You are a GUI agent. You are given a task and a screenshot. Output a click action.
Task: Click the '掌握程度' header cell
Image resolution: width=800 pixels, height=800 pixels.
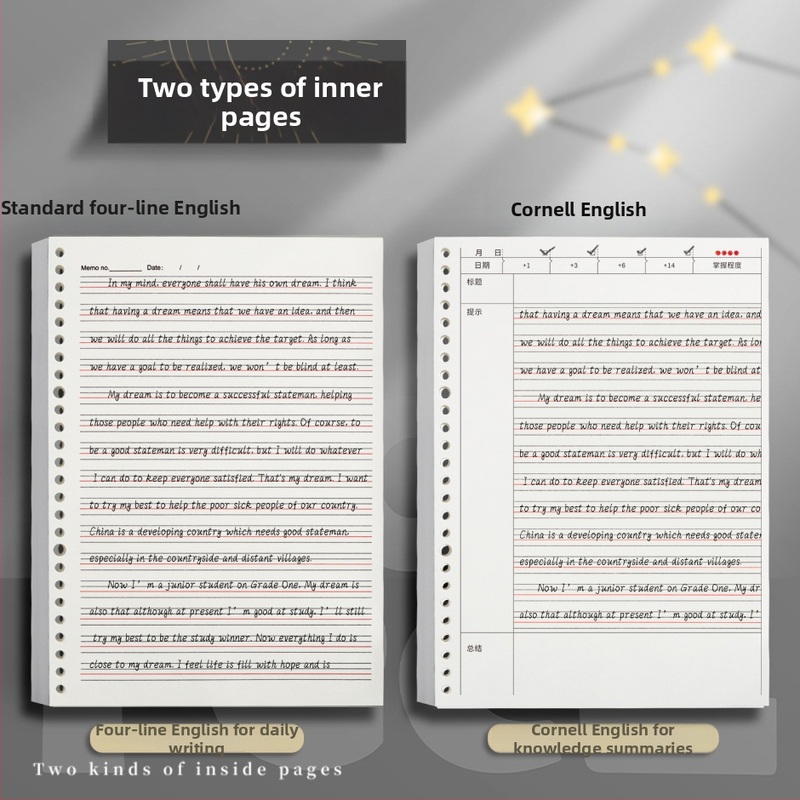[727, 265]
